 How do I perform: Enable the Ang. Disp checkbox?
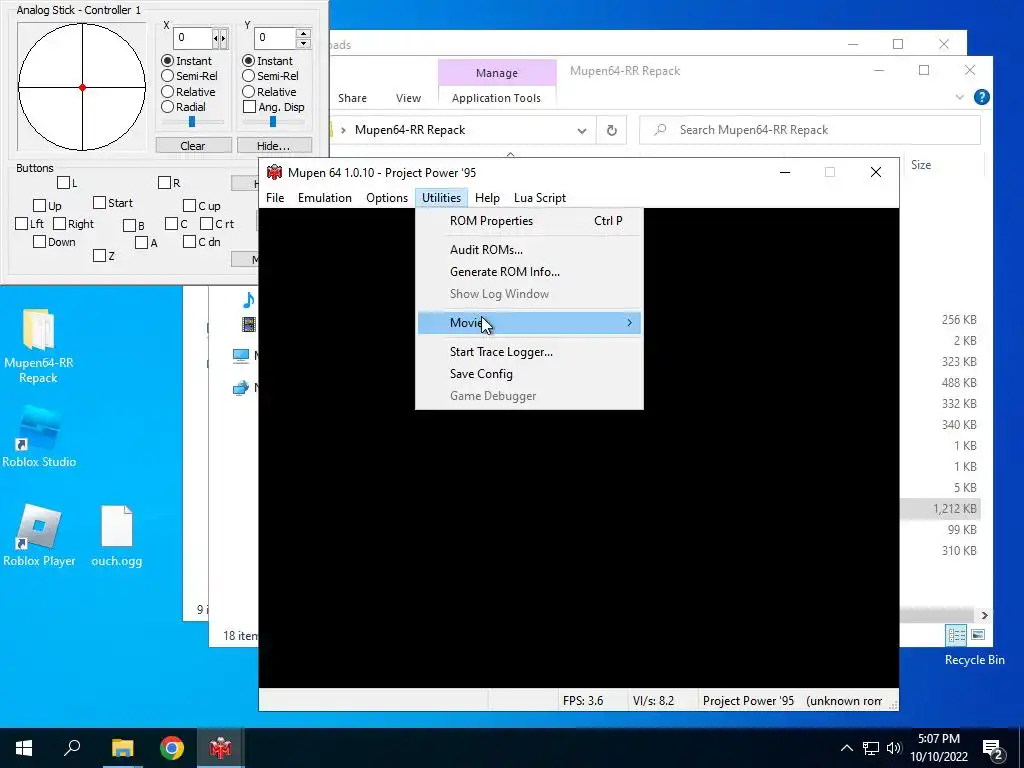click(x=249, y=106)
